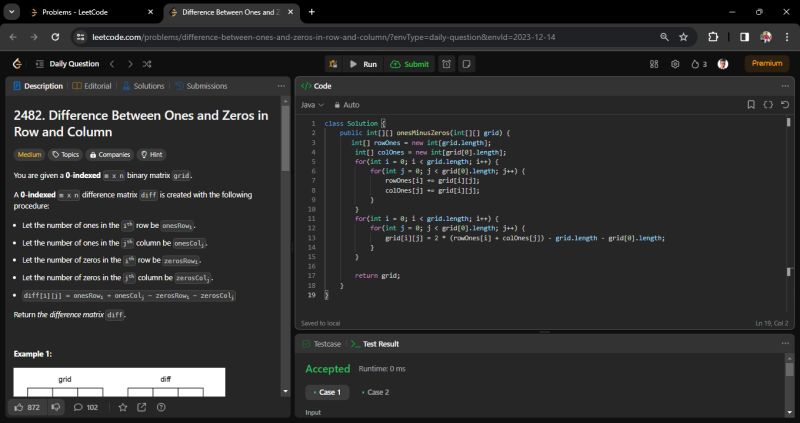Open the settings gear icon
Image resolution: width=800 pixels, height=423 pixels.
(675, 64)
